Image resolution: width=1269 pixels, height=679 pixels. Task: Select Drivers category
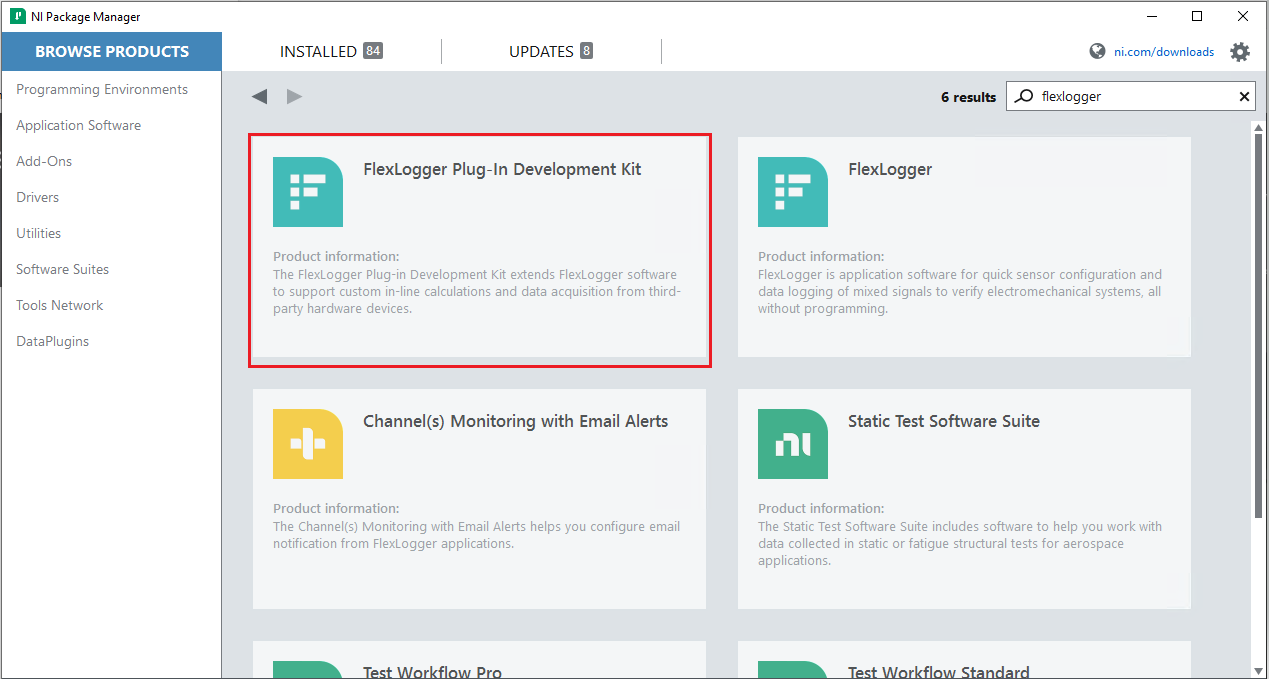[x=38, y=197]
